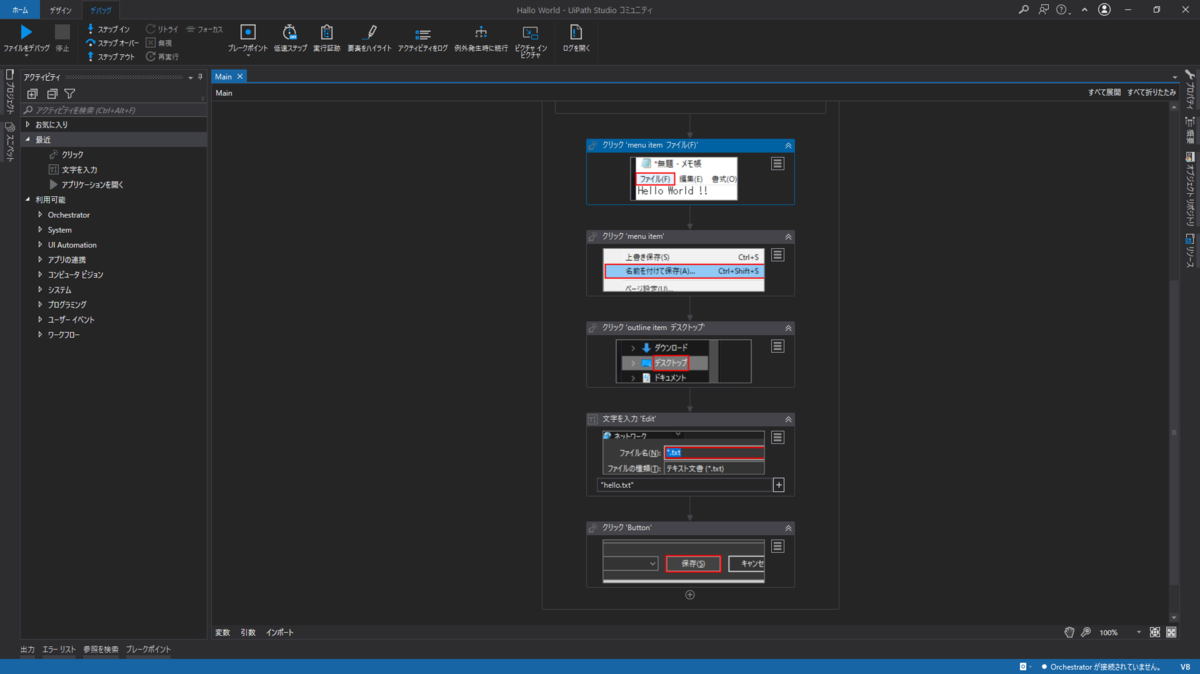Open options menu of クリック 'outline item デスクトップ' activity

(777, 346)
